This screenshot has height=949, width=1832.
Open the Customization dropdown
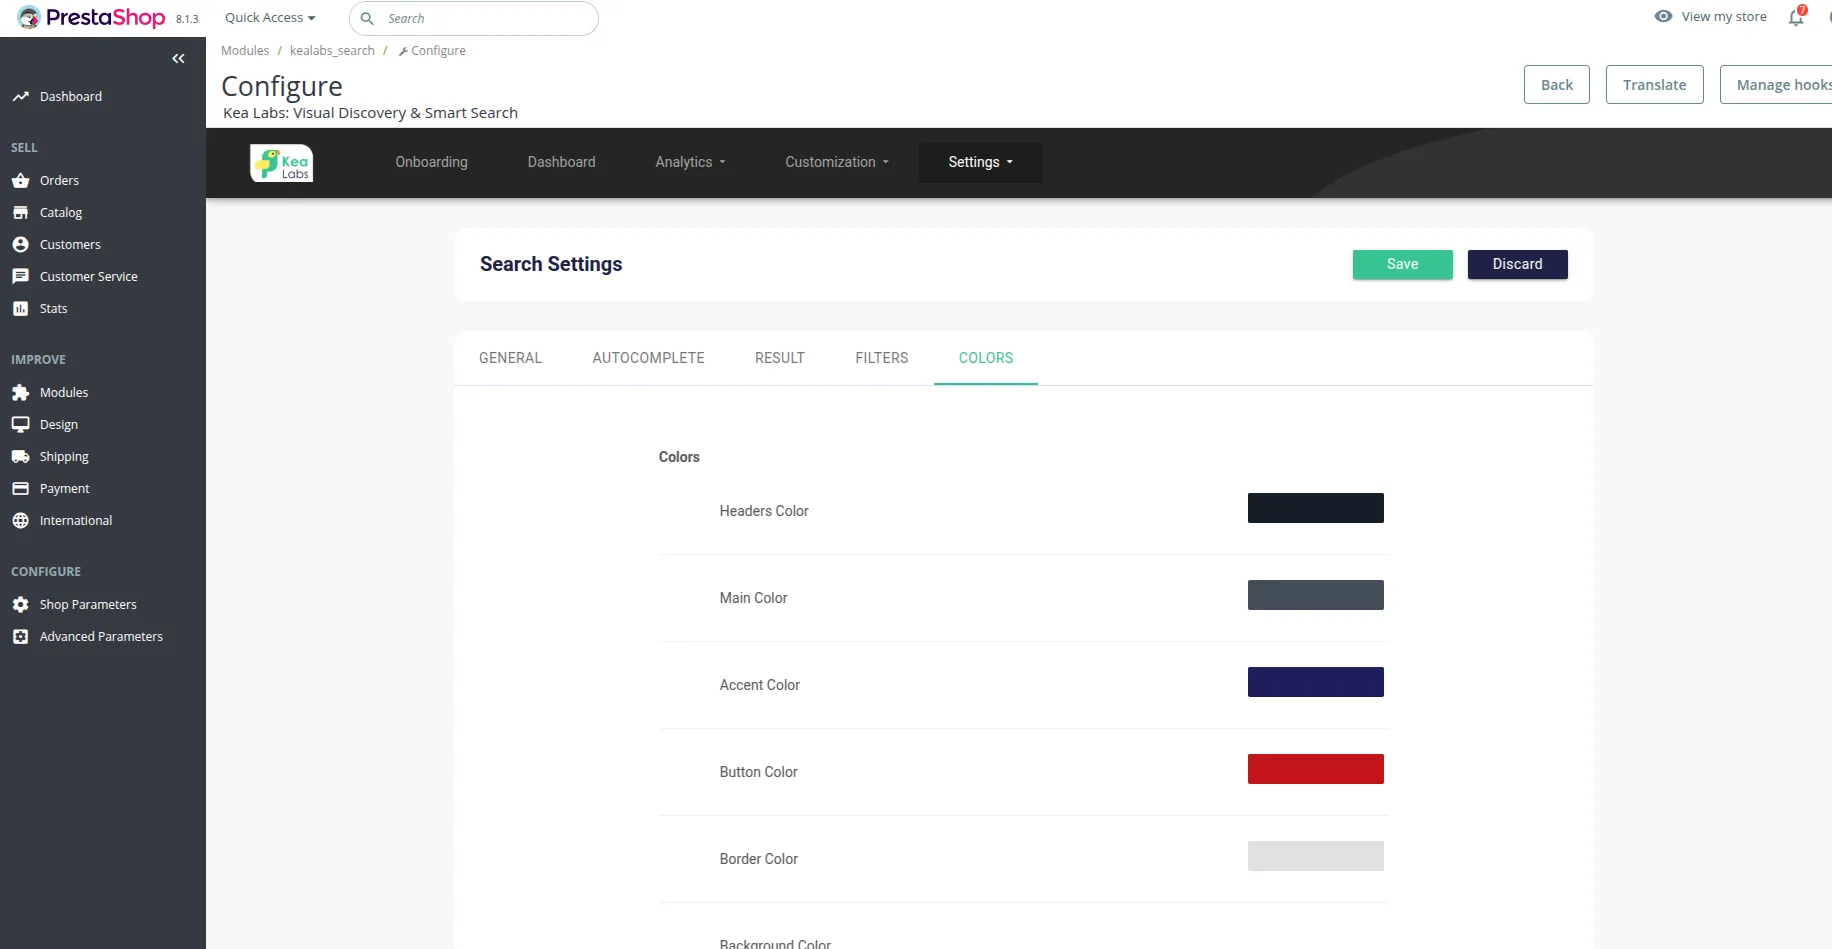point(836,162)
